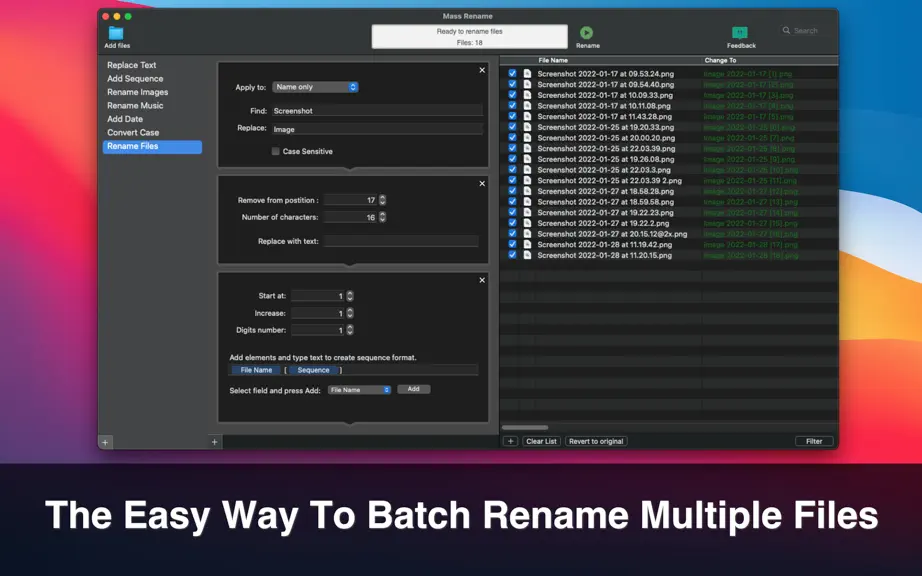Click the Number of characters stepper
Screen dimensions: 922x576
click(382, 217)
